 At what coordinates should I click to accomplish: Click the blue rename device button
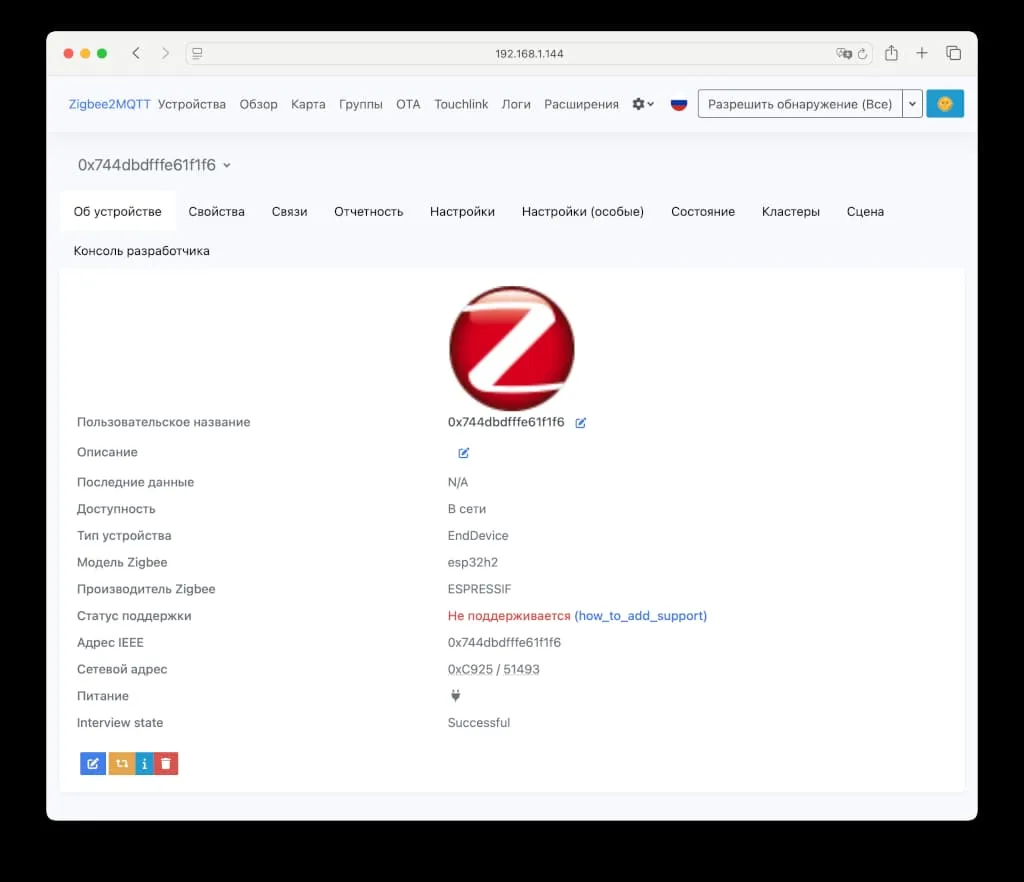93,763
